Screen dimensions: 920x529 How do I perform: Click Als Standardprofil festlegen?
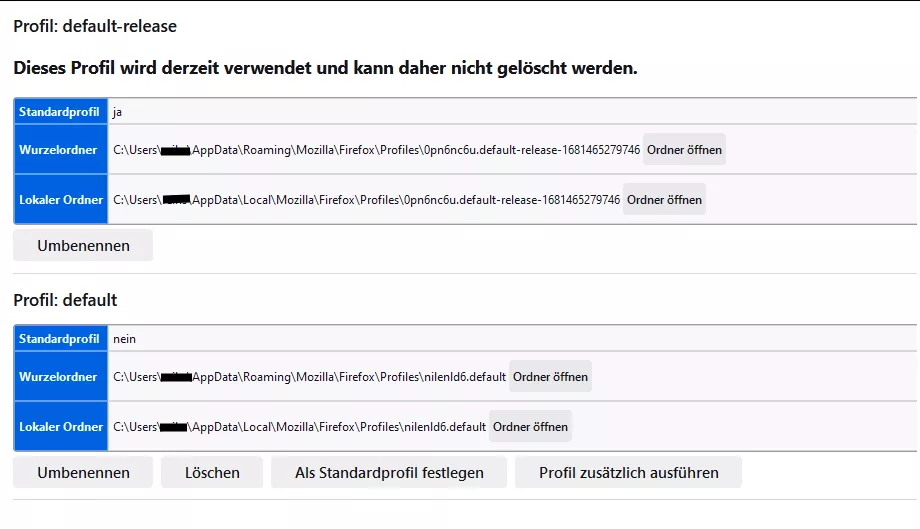(389, 473)
